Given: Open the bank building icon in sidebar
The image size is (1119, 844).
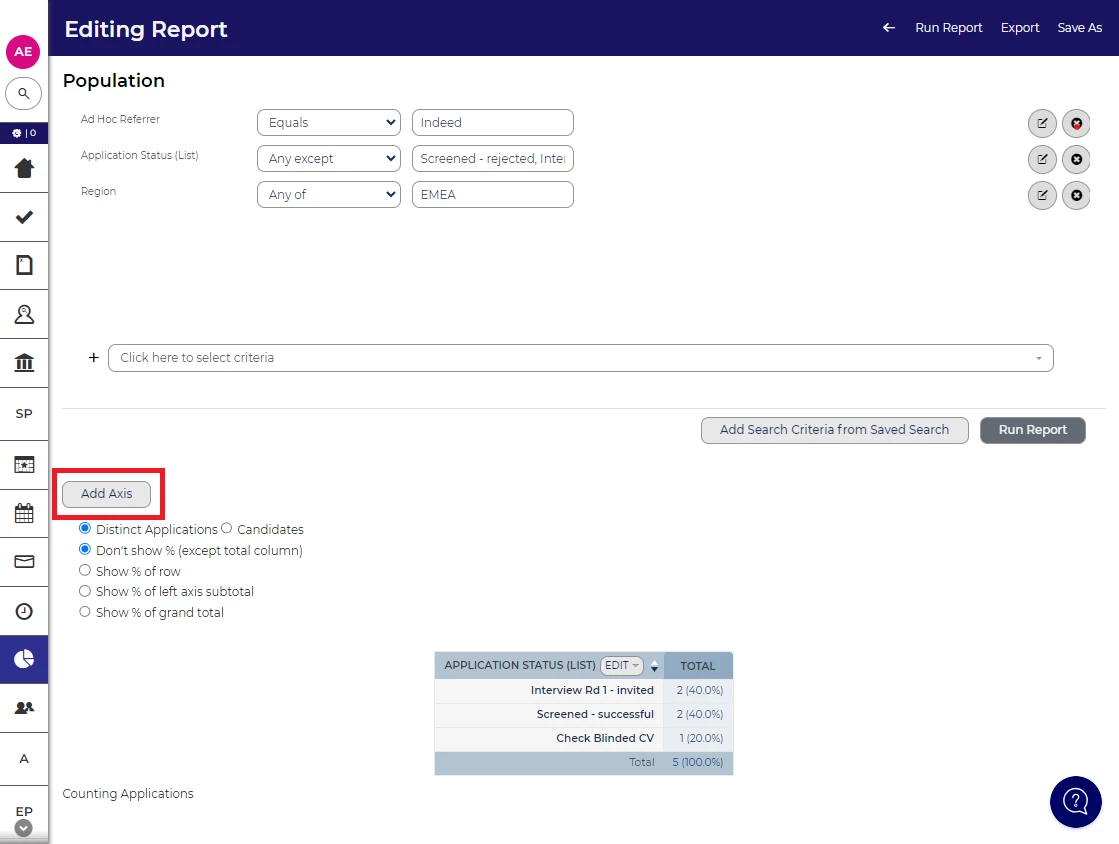Looking at the screenshot, I should (24, 362).
